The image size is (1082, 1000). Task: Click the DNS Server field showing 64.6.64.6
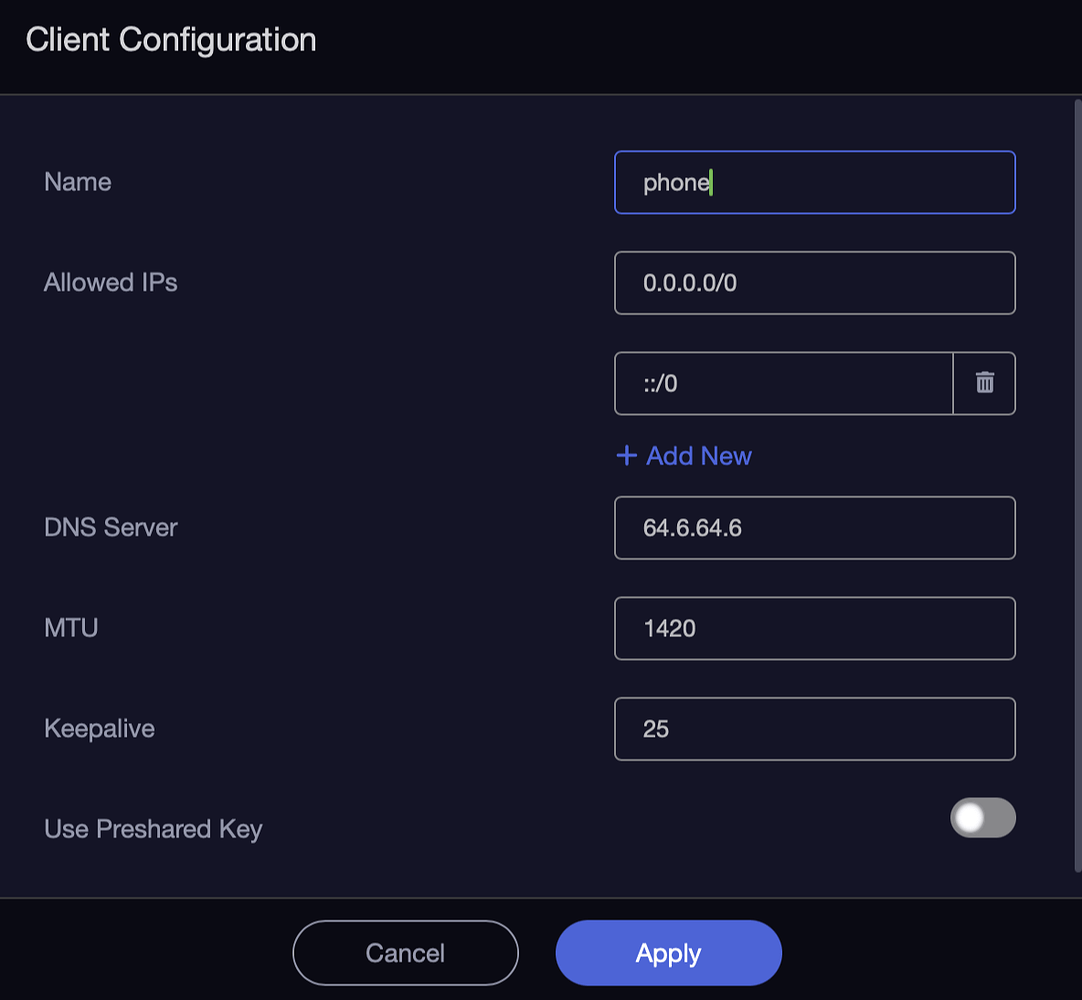pyautogui.click(x=814, y=527)
